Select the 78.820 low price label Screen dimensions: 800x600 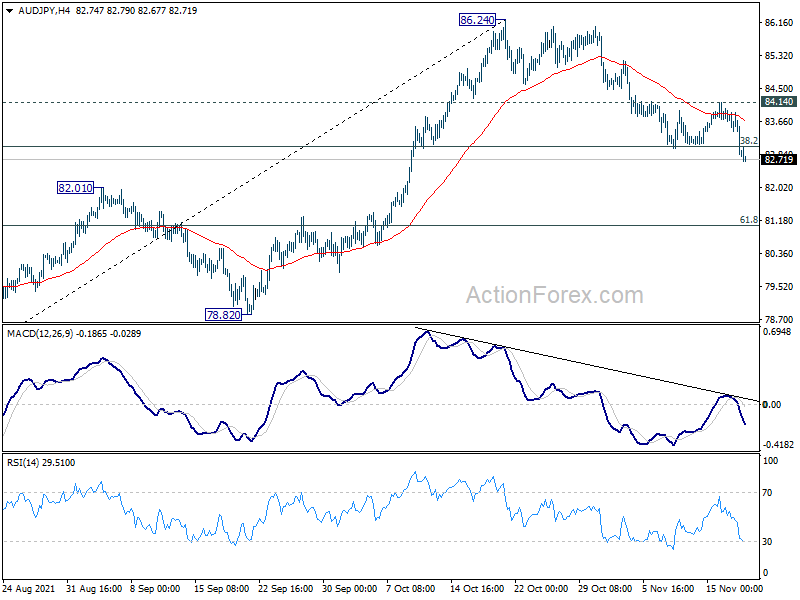(x=223, y=315)
